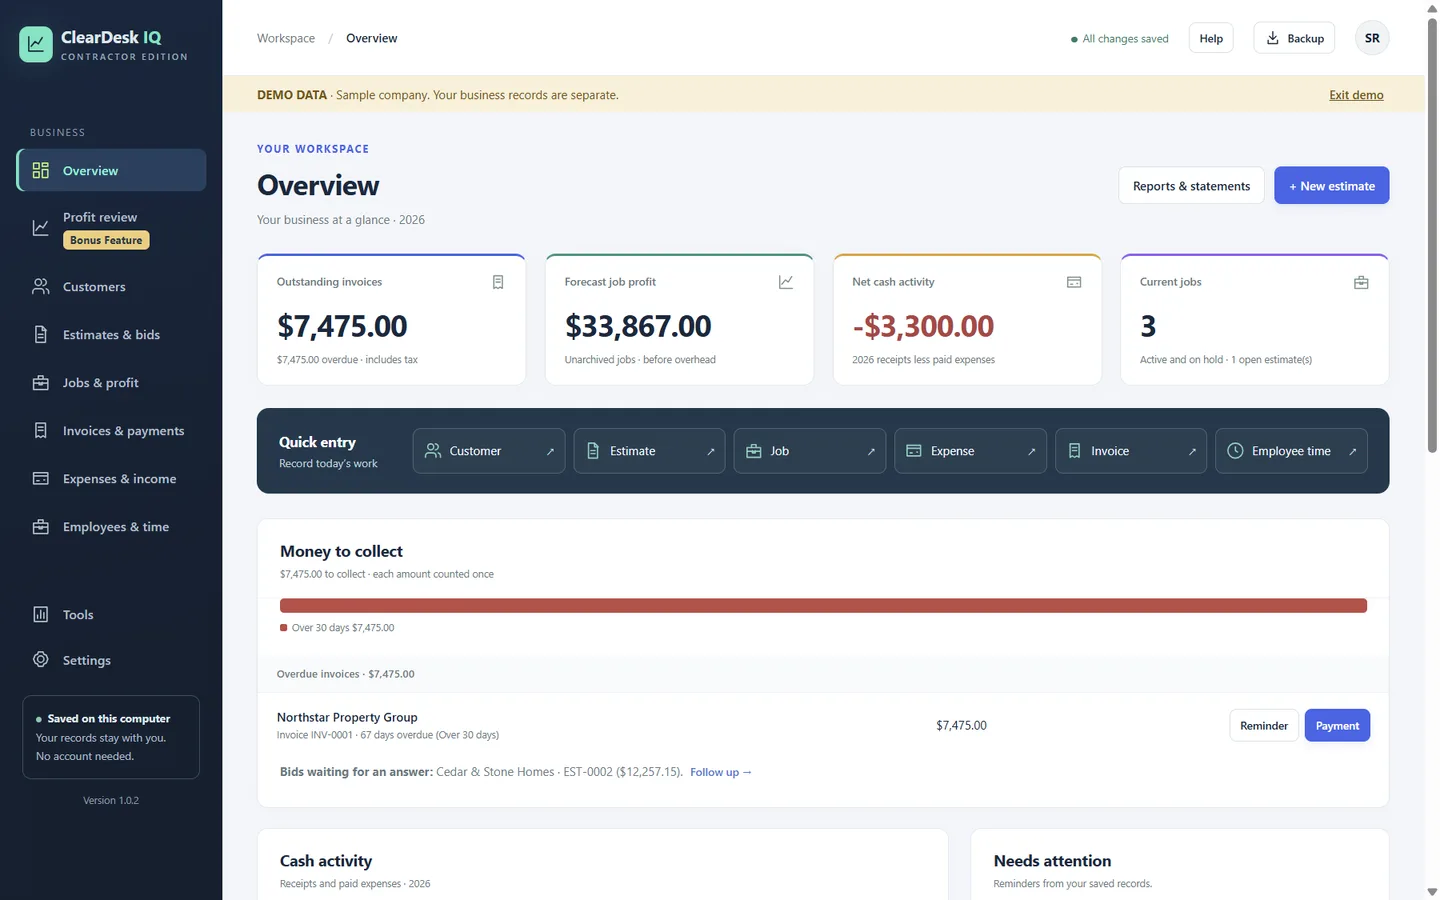Click the Invoices & payments receipt icon
Screen dimensions: 1440x900
point(41,431)
